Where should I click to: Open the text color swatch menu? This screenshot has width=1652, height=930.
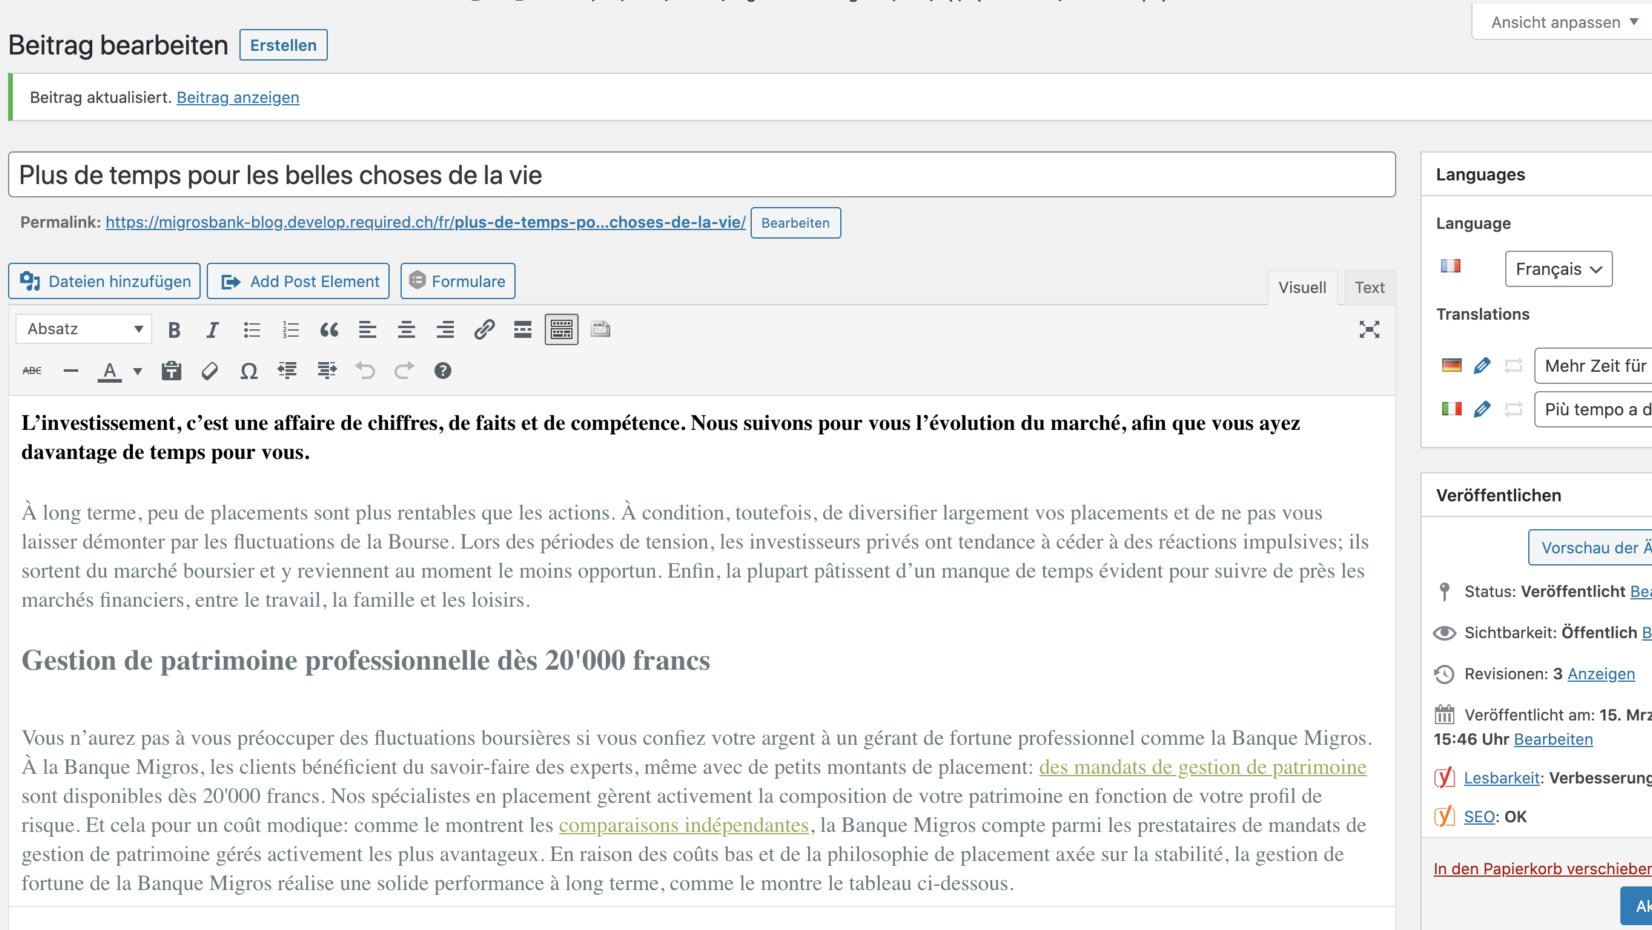click(136, 371)
